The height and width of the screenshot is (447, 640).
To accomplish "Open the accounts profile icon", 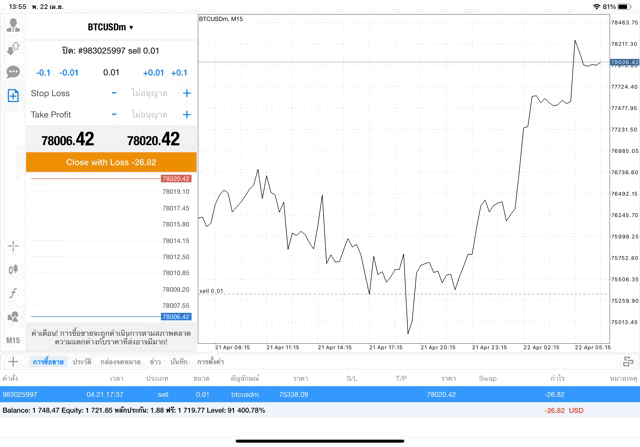I will point(13,26).
